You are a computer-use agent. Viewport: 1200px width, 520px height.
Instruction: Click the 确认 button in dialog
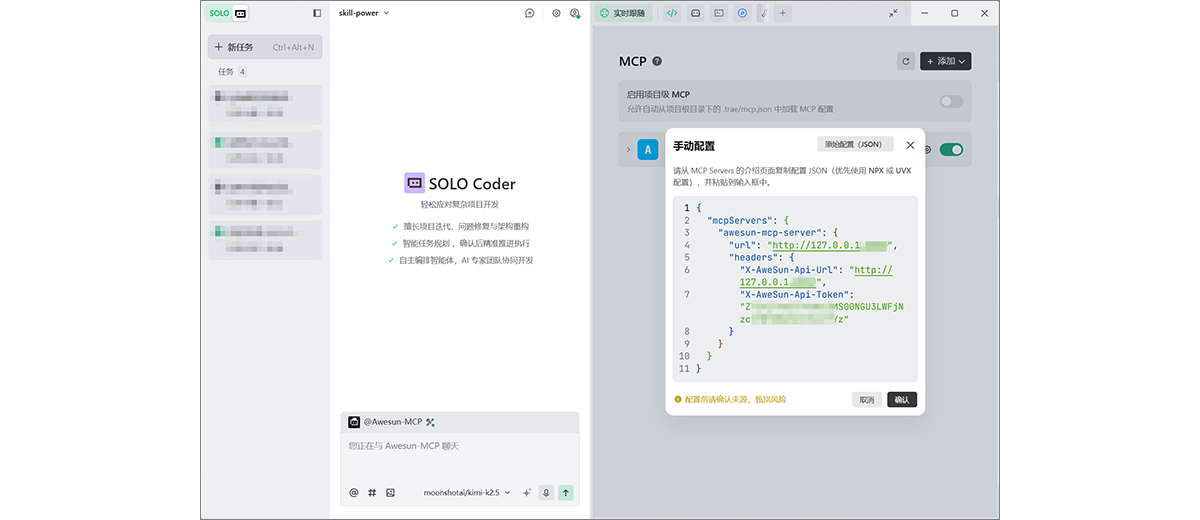901,399
